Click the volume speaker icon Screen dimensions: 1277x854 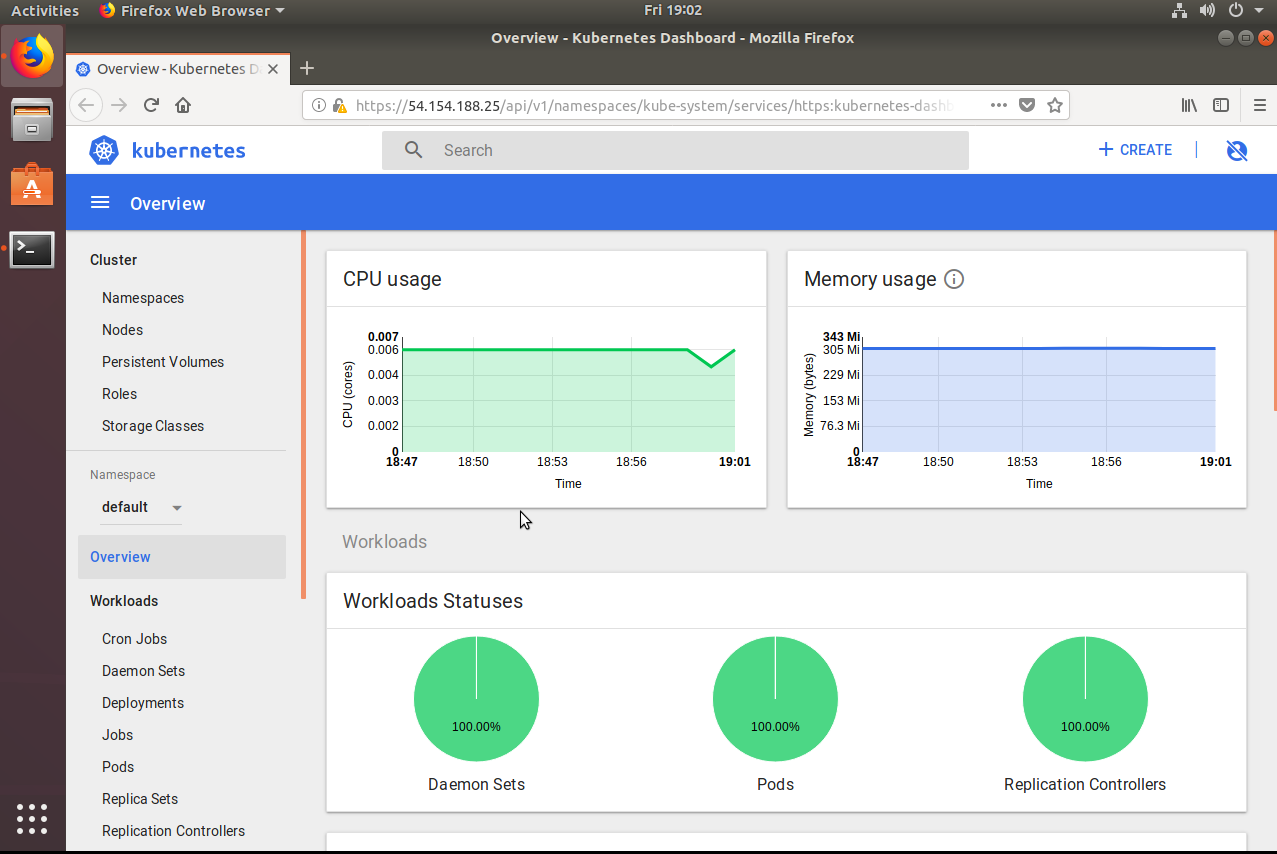[1207, 10]
